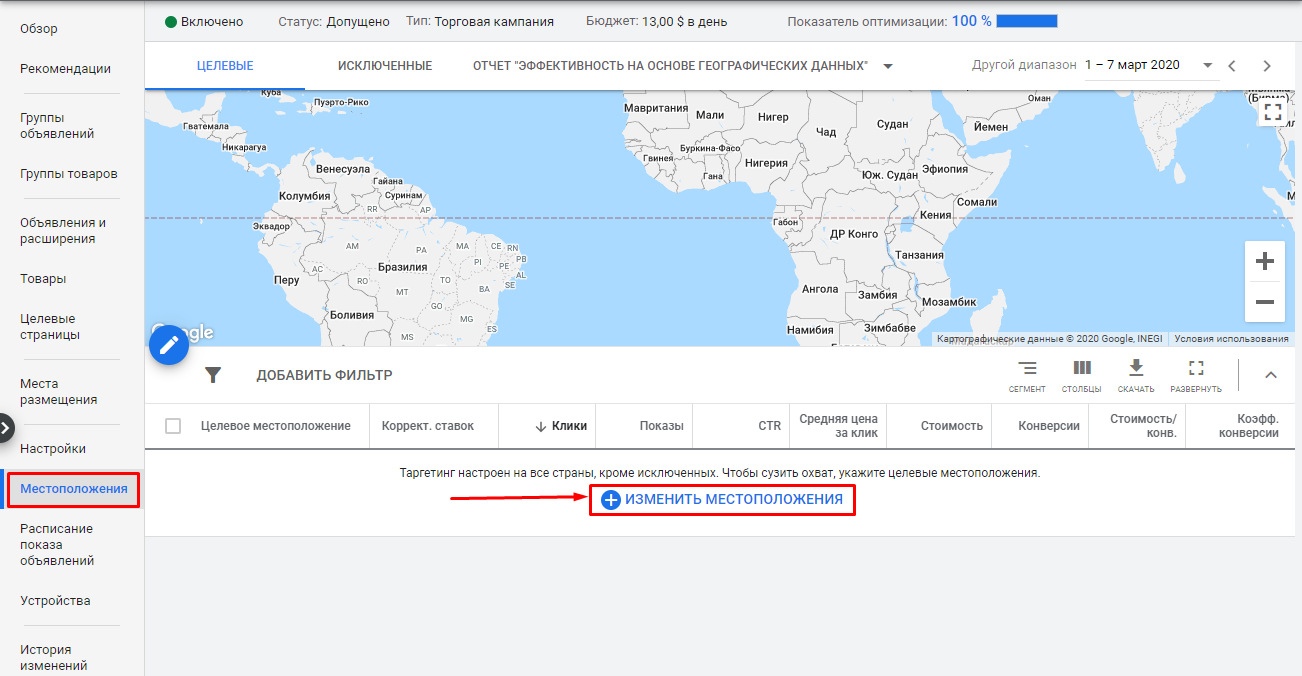Image resolution: width=1302 pixels, height=676 pixels.
Task: Click the Google logo on the map
Action: click(182, 333)
